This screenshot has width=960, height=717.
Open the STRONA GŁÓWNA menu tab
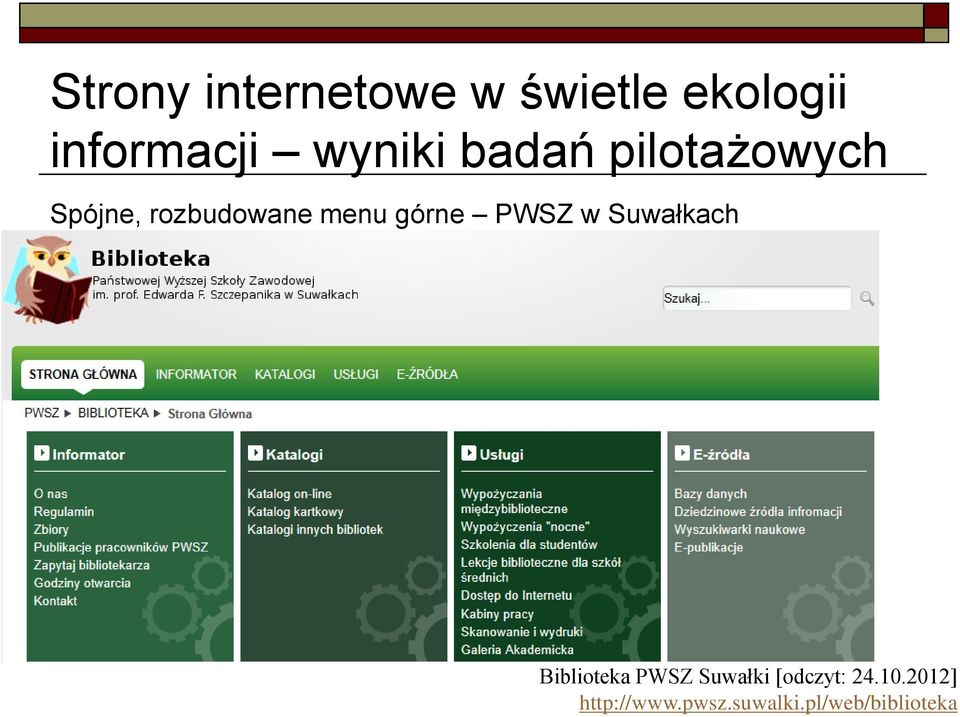tap(83, 374)
